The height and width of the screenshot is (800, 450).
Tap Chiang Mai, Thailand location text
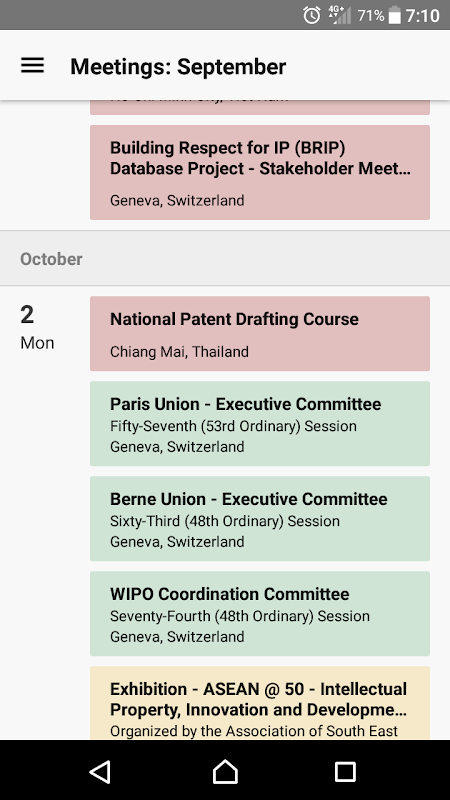179,352
